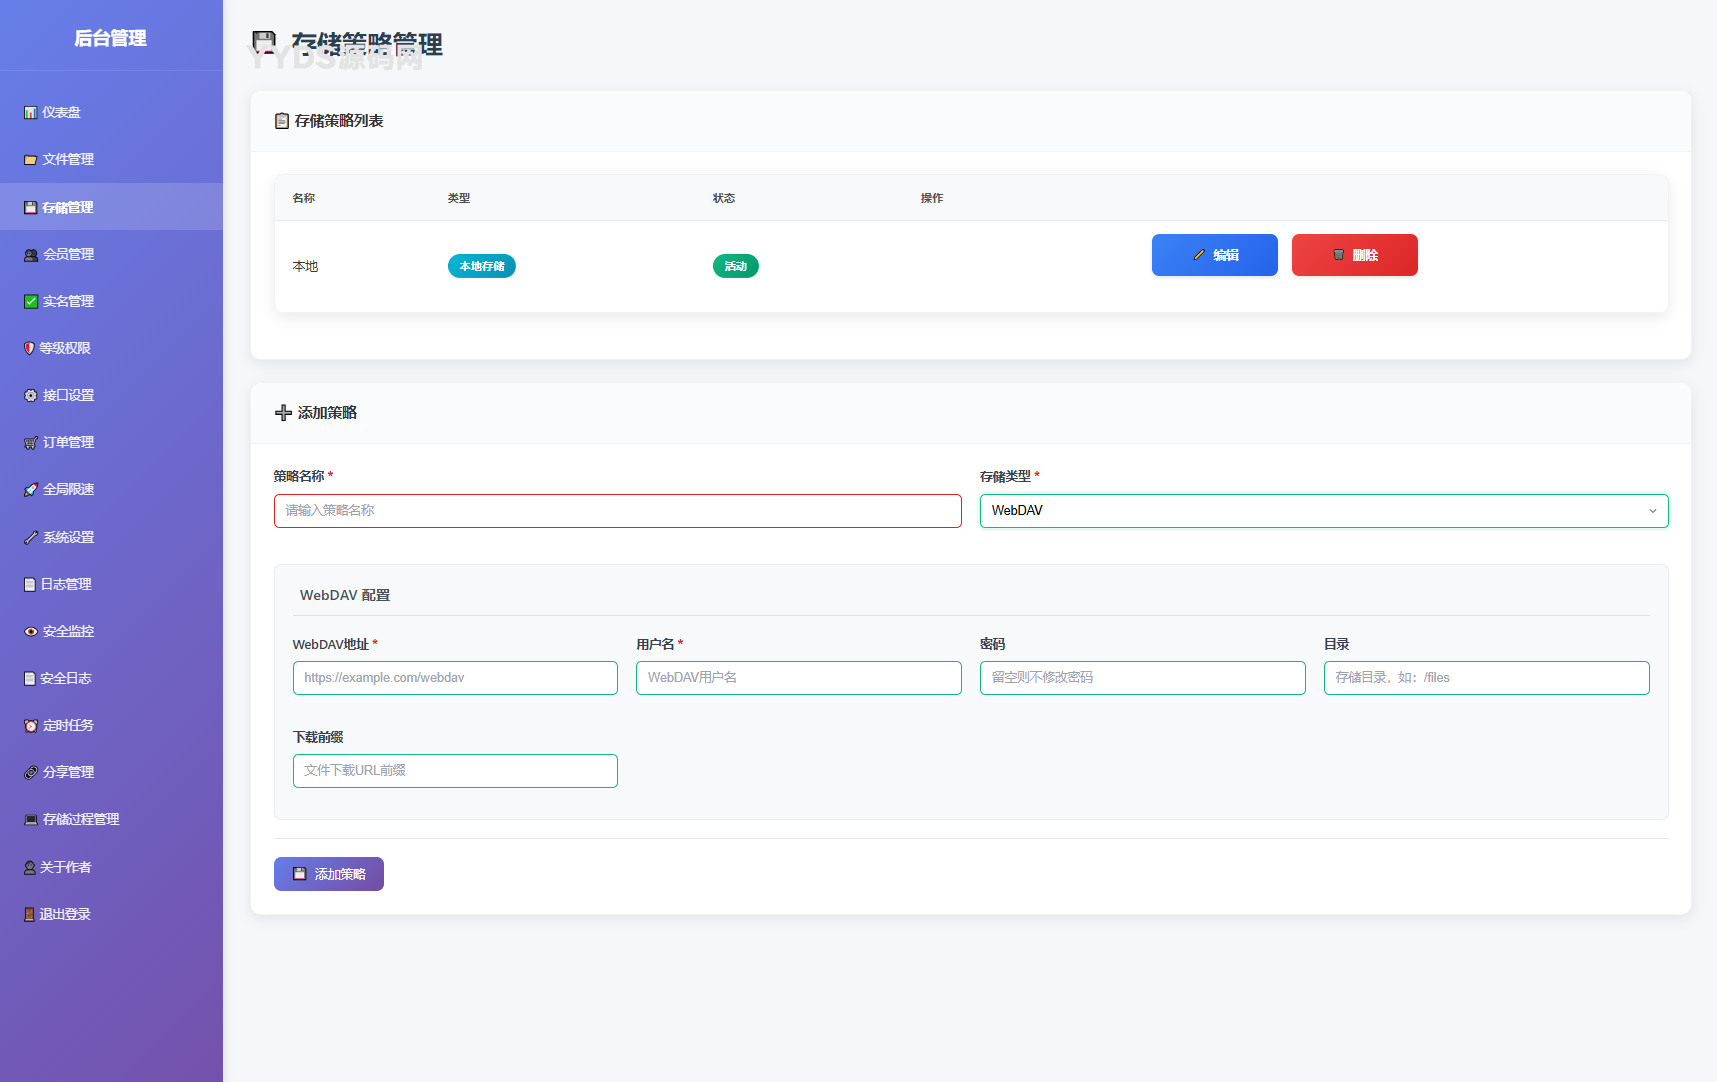
Task: Click the 密码 input field
Action: (1142, 678)
